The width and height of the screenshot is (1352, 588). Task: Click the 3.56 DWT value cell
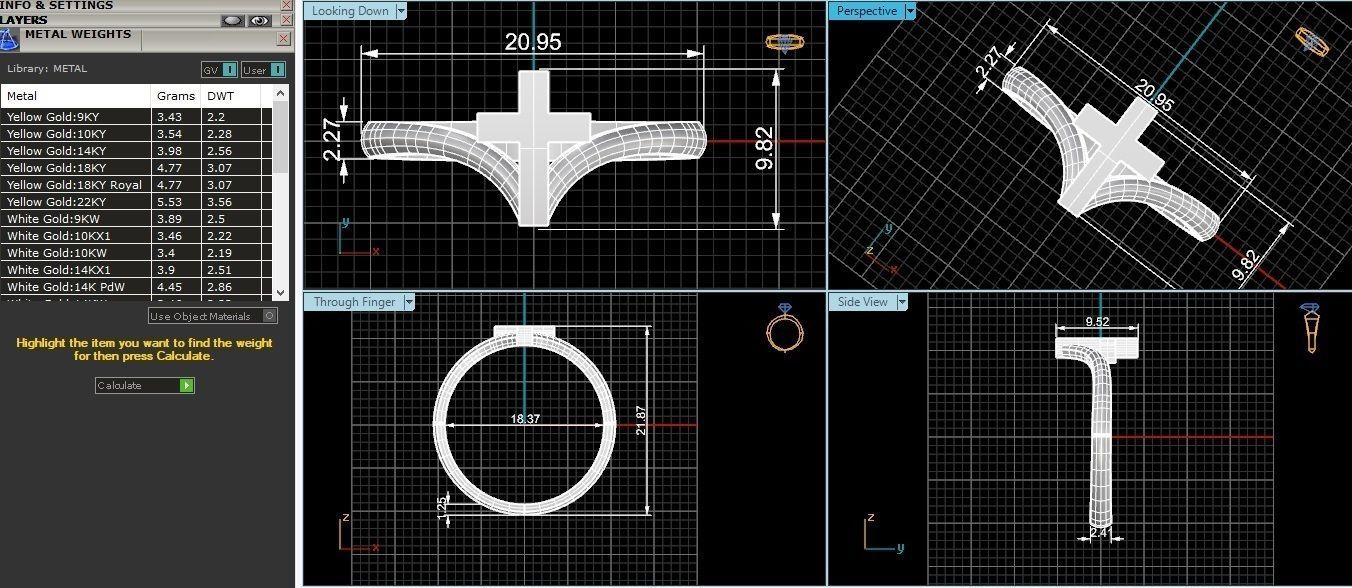[x=231, y=202]
